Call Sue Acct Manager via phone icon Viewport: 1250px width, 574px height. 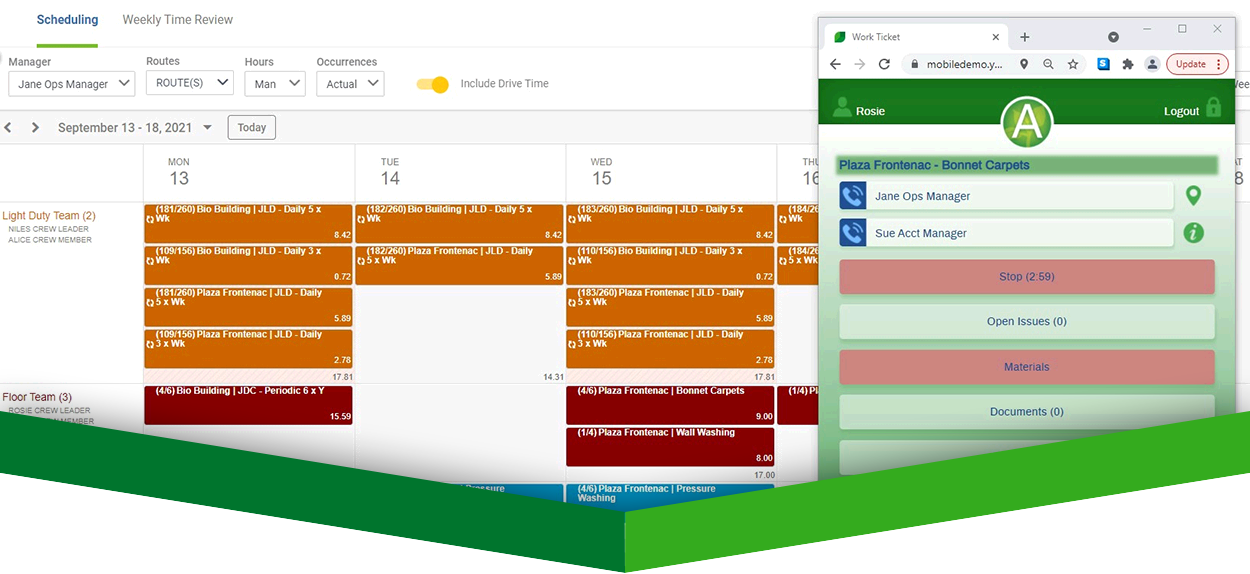pos(853,233)
